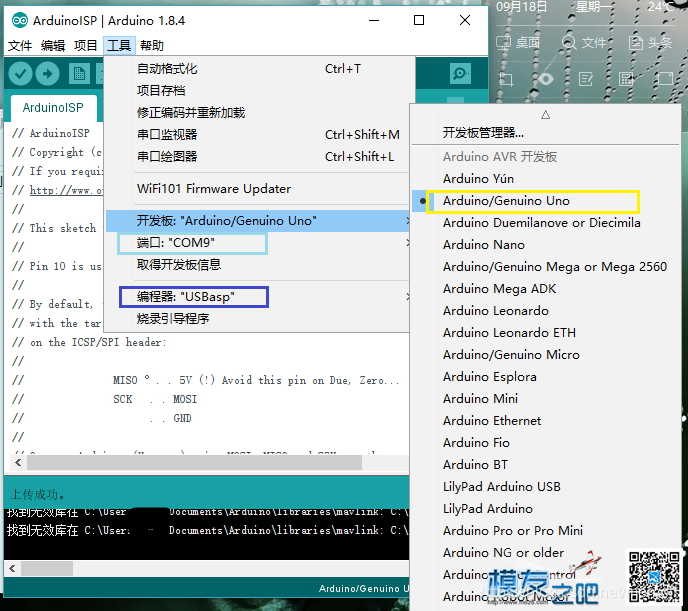Select Arduino BT board
688x611 pixels.
point(545,465)
